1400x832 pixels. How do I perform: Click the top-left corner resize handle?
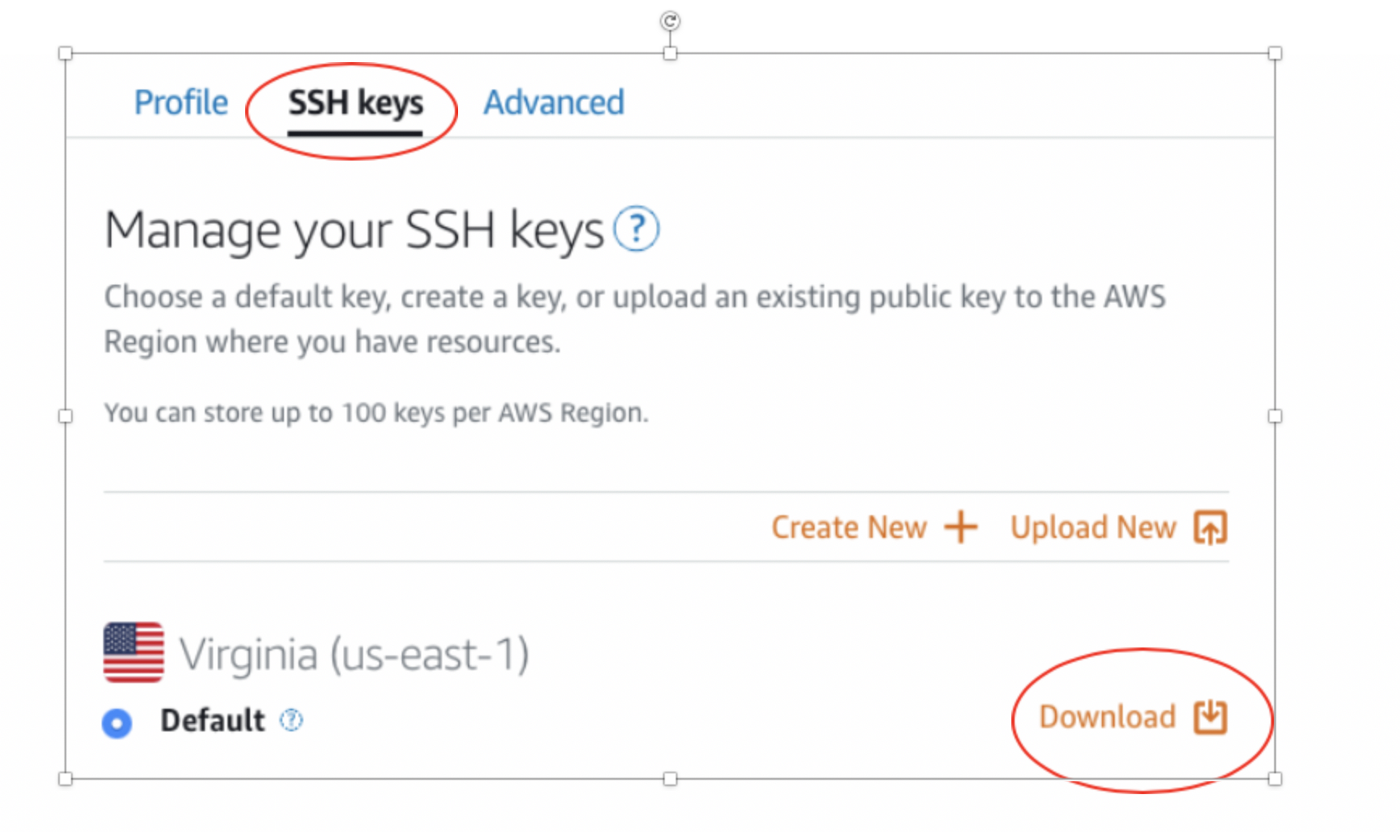66,53
